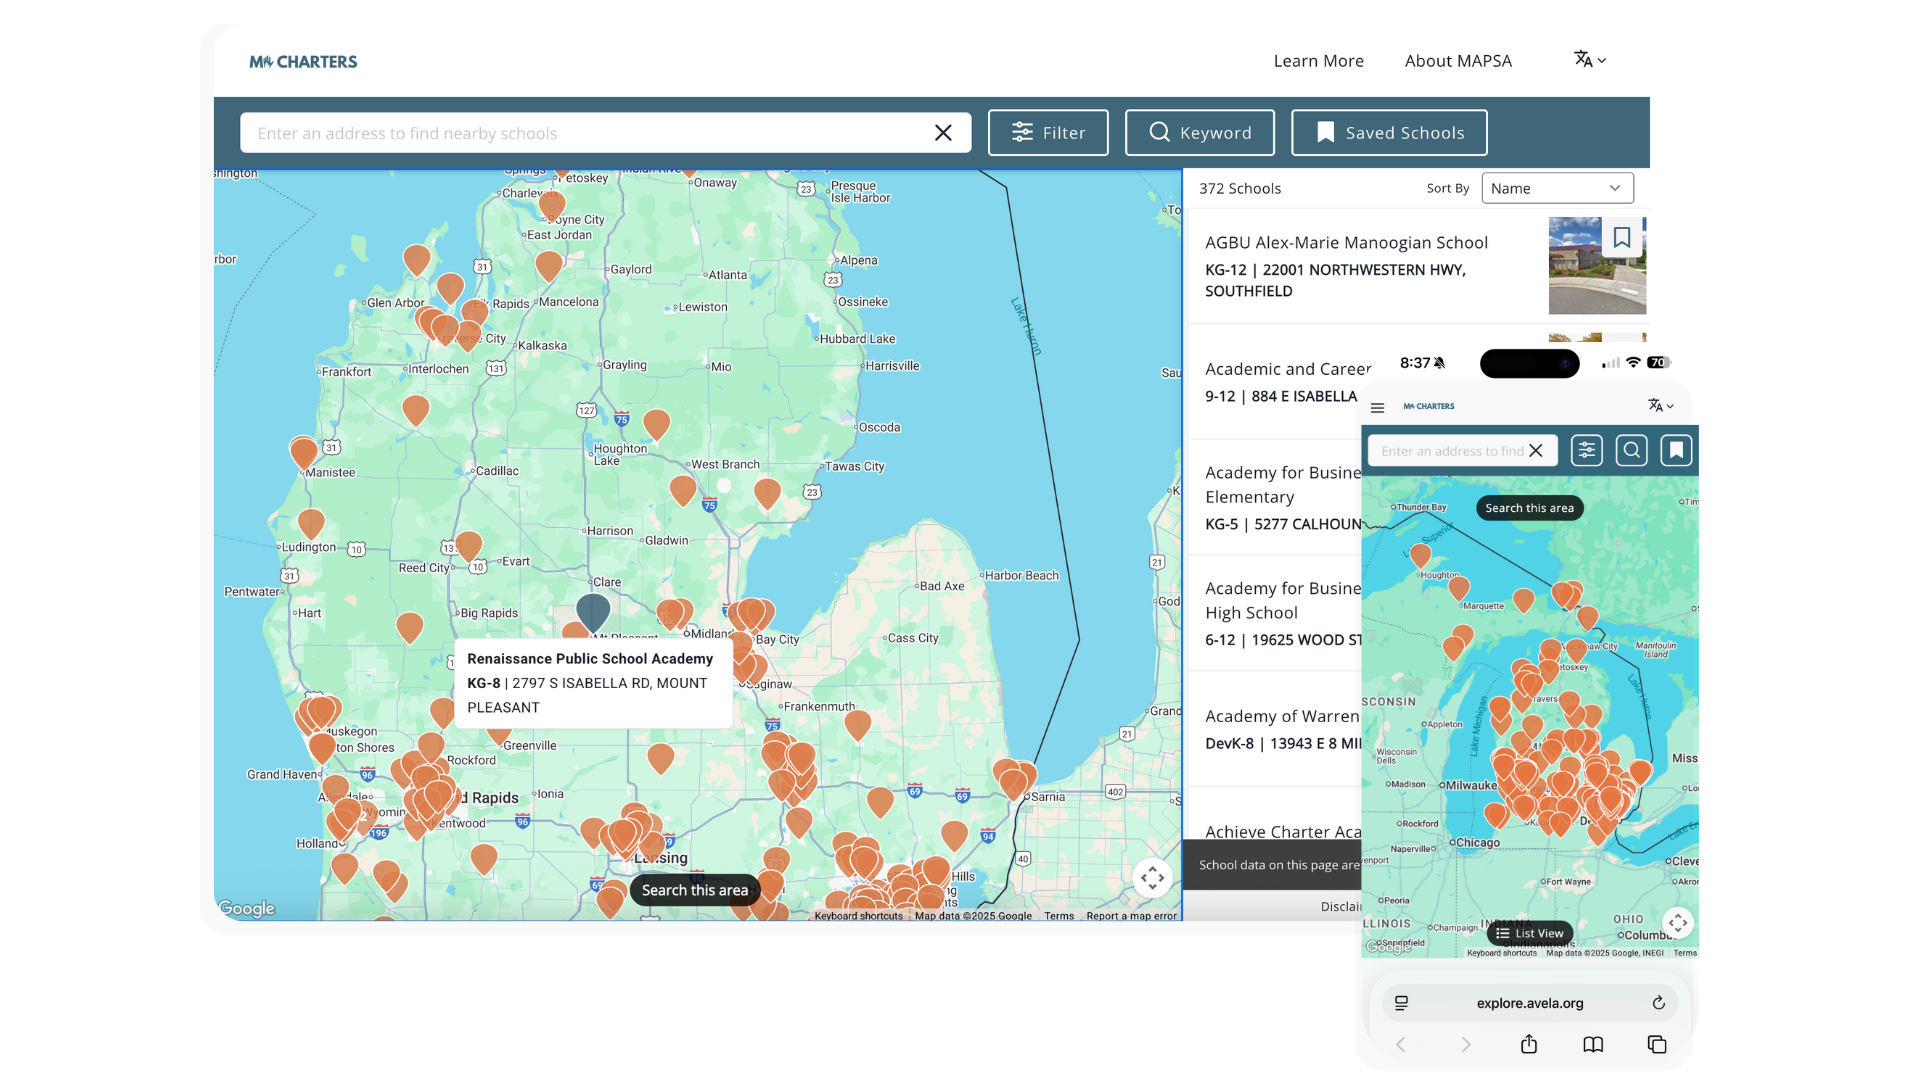Open the Keyword search button
Screen dimensions: 1920x1080
[1199, 133]
